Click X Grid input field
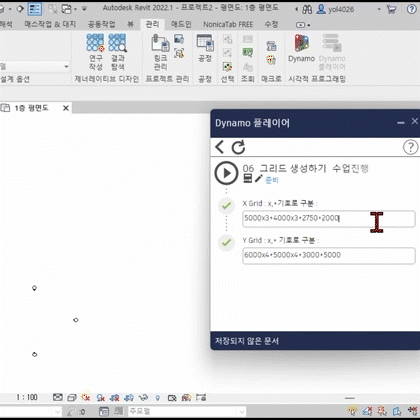Image resolution: width=420 pixels, height=420 pixels. (329, 219)
